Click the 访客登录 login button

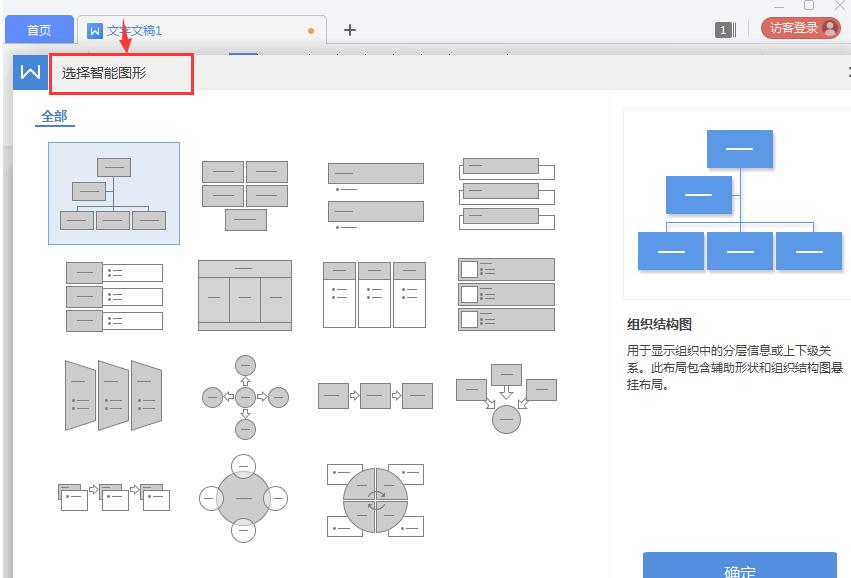pos(797,27)
